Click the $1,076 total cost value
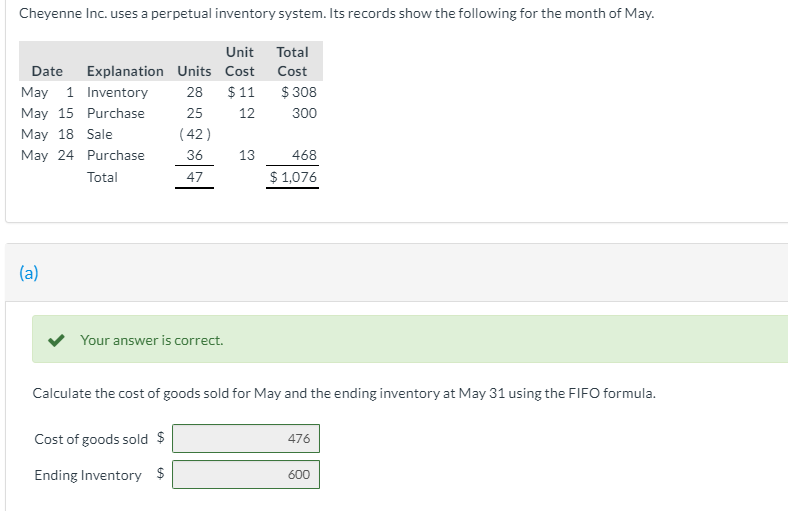The width and height of the screenshot is (788, 511). coord(294,177)
